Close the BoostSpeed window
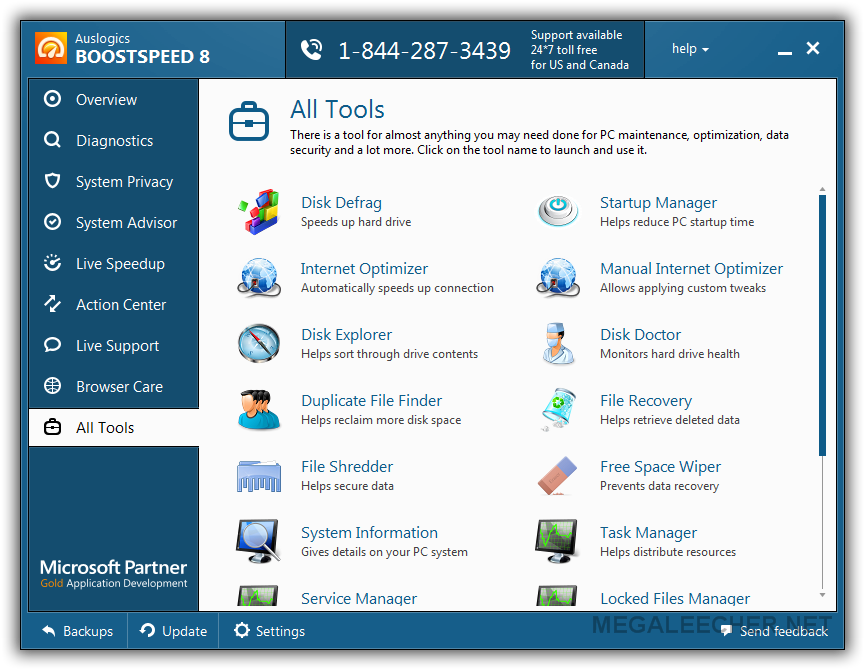The width and height of the screenshot is (865, 670). (813, 48)
